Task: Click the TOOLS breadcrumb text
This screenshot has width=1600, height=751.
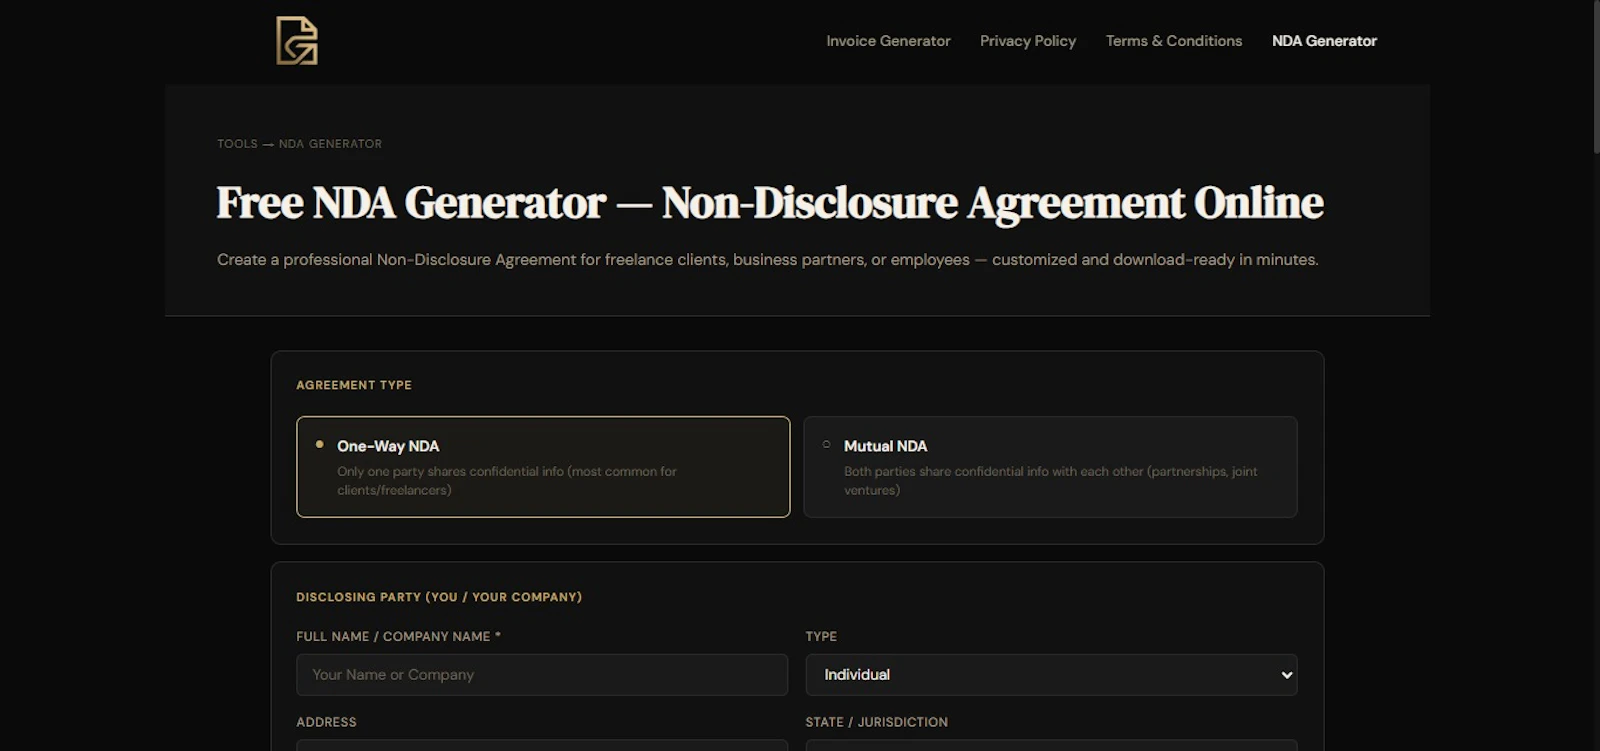Action: pos(237,144)
